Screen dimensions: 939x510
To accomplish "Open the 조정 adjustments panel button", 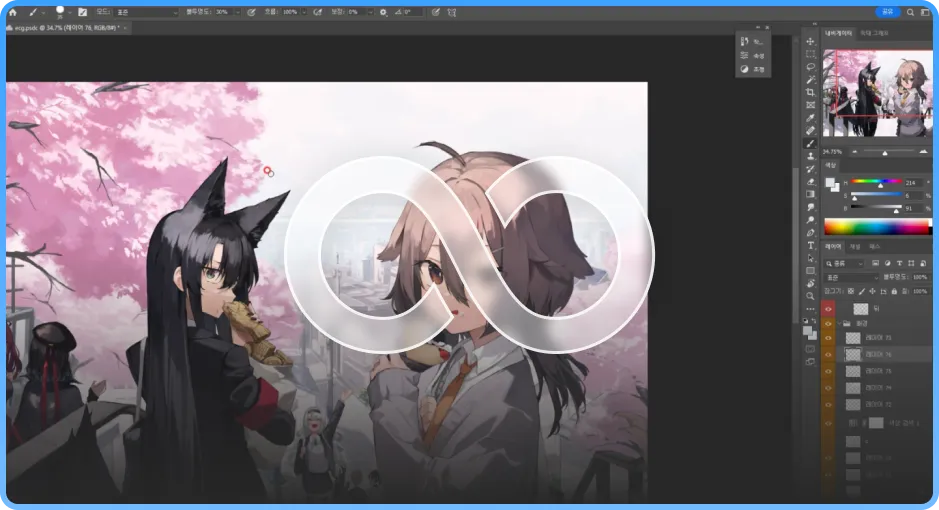I will pos(752,69).
